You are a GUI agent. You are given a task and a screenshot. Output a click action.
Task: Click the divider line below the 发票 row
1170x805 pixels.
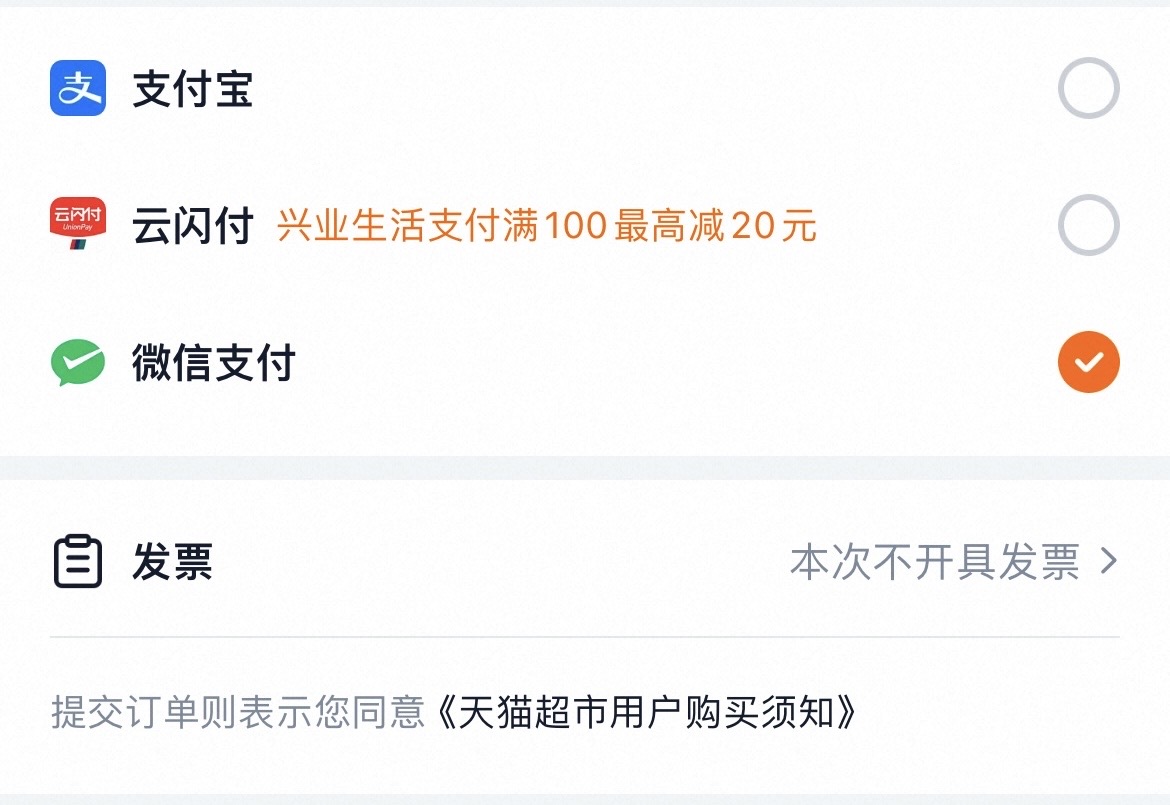click(x=585, y=637)
